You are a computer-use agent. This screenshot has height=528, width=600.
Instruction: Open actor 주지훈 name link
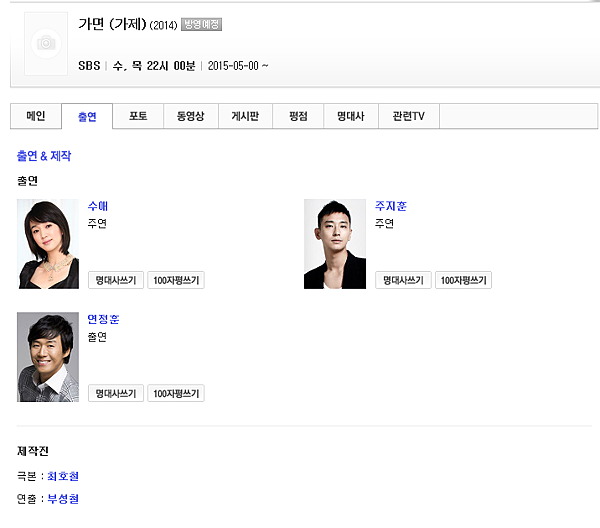391,206
